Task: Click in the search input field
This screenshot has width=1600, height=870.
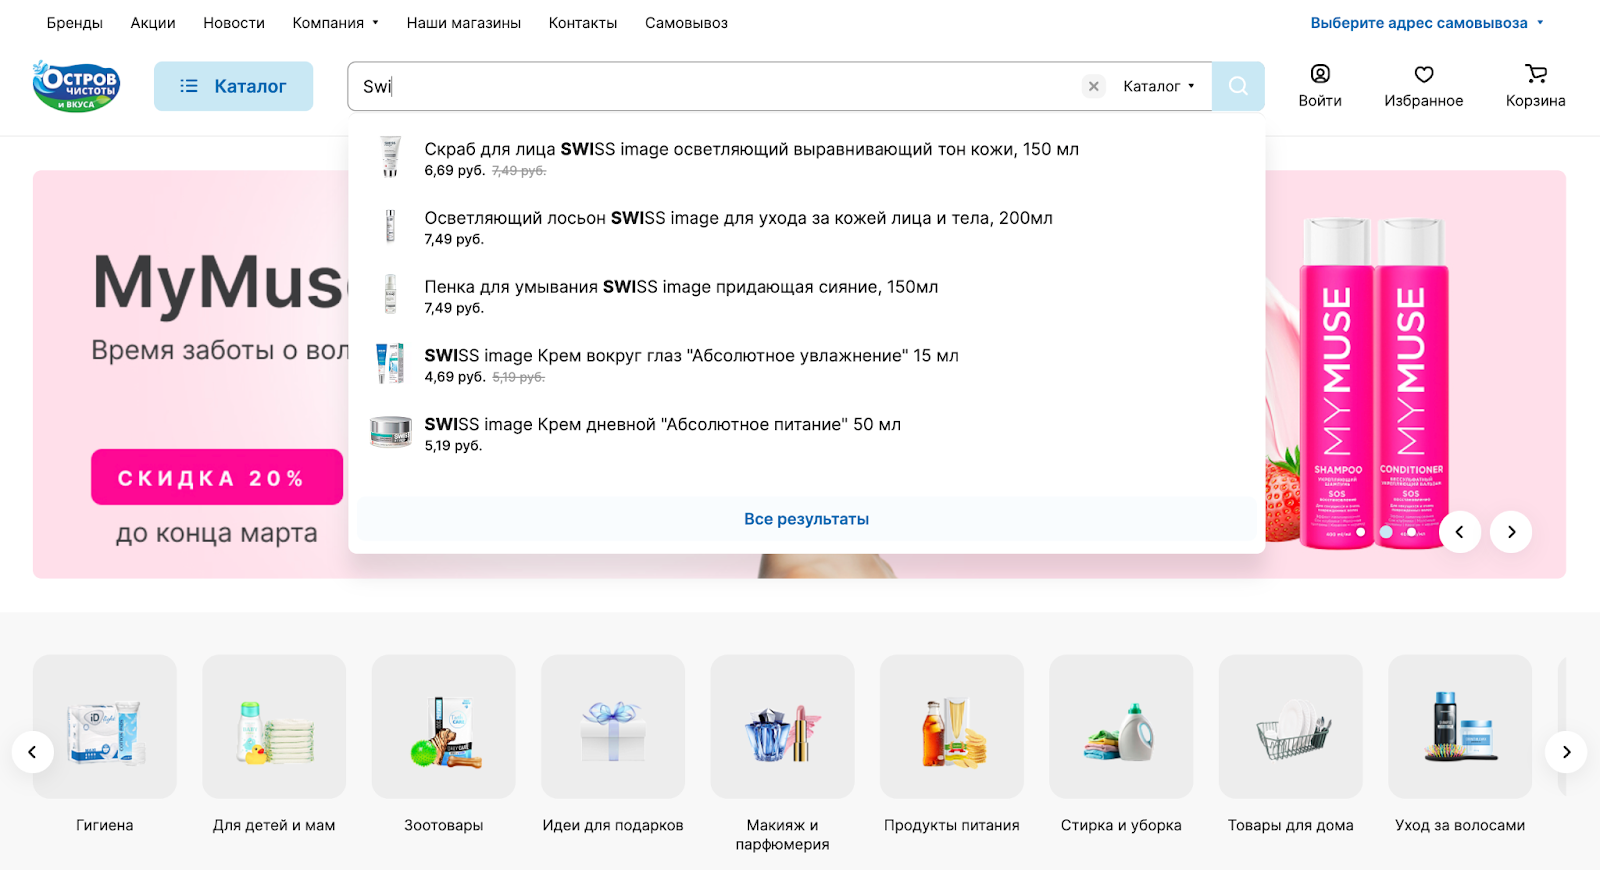Action: click(x=715, y=86)
